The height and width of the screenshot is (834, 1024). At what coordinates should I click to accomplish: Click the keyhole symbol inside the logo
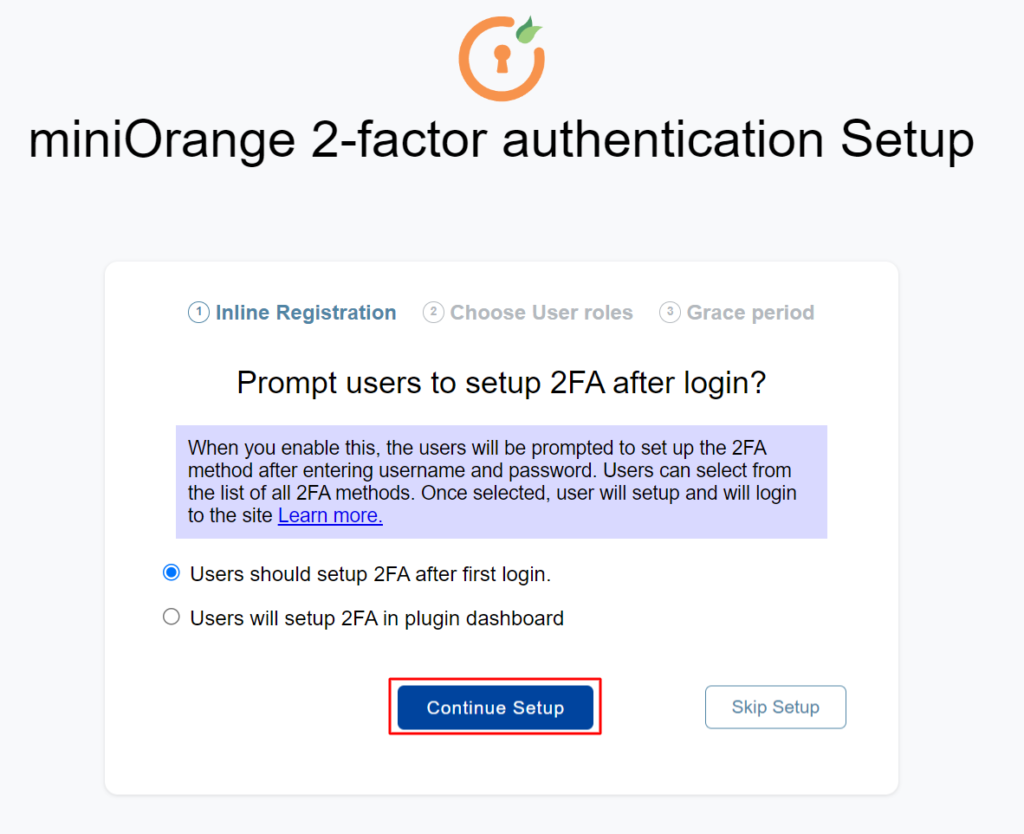[x=501, y=60]
